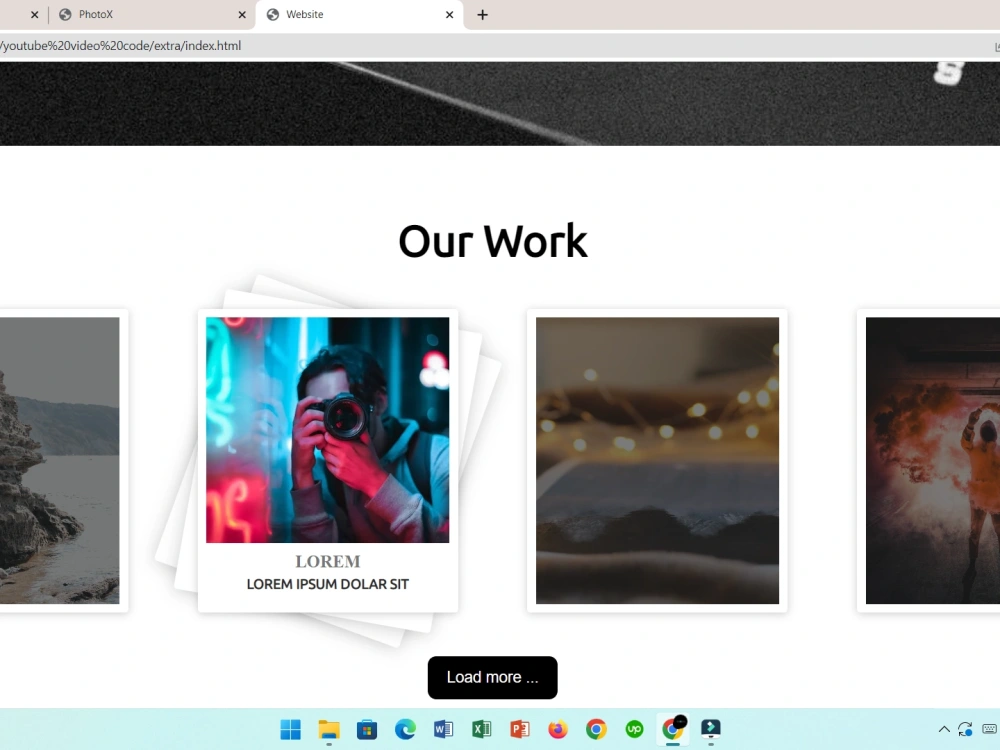Click the LOREM card title
The width and height of the screenshot is (1000, 750).
pyautogui.click(x=327, y=561)
